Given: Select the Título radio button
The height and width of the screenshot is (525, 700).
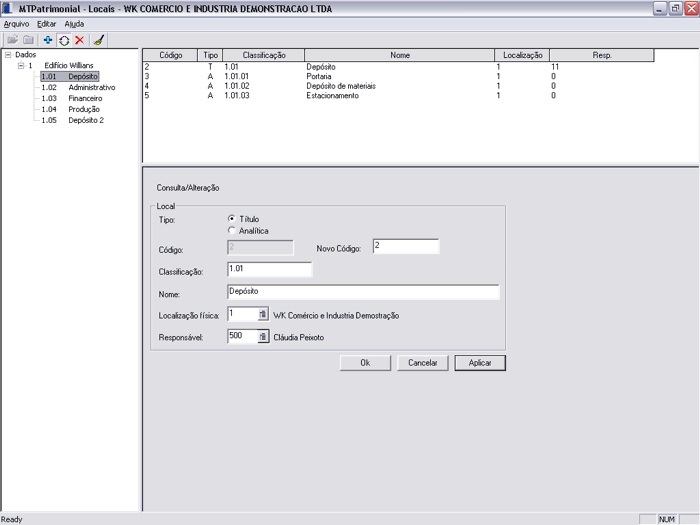Looking at the screenshot, I should pyautogui.click(x=232, y=218).
